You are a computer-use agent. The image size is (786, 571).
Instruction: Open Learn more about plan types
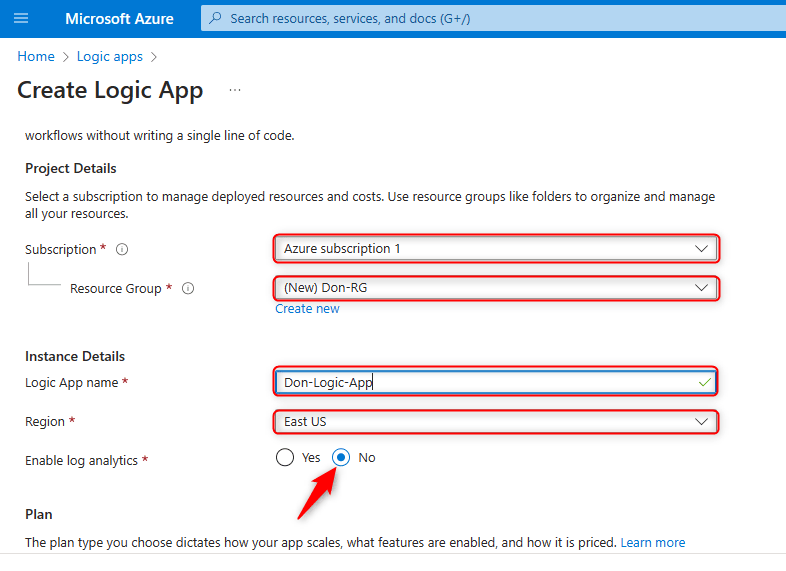pos(653,542)
